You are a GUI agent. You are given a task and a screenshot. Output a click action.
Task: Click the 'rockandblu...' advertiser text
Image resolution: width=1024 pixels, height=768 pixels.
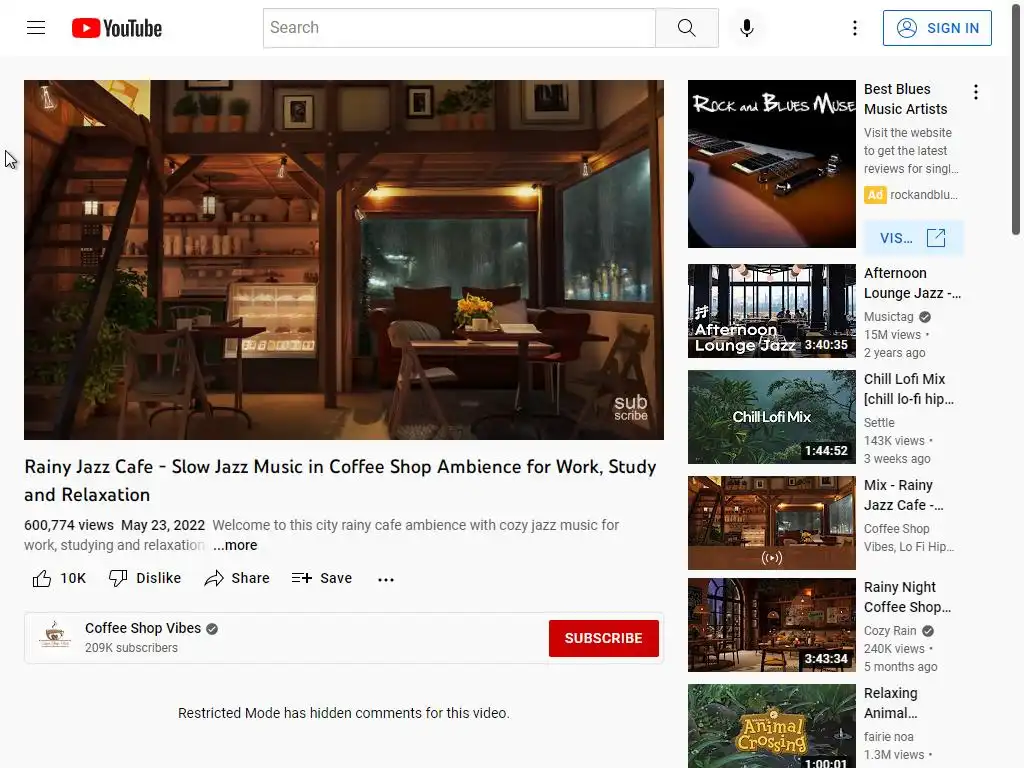coord(923,195)
